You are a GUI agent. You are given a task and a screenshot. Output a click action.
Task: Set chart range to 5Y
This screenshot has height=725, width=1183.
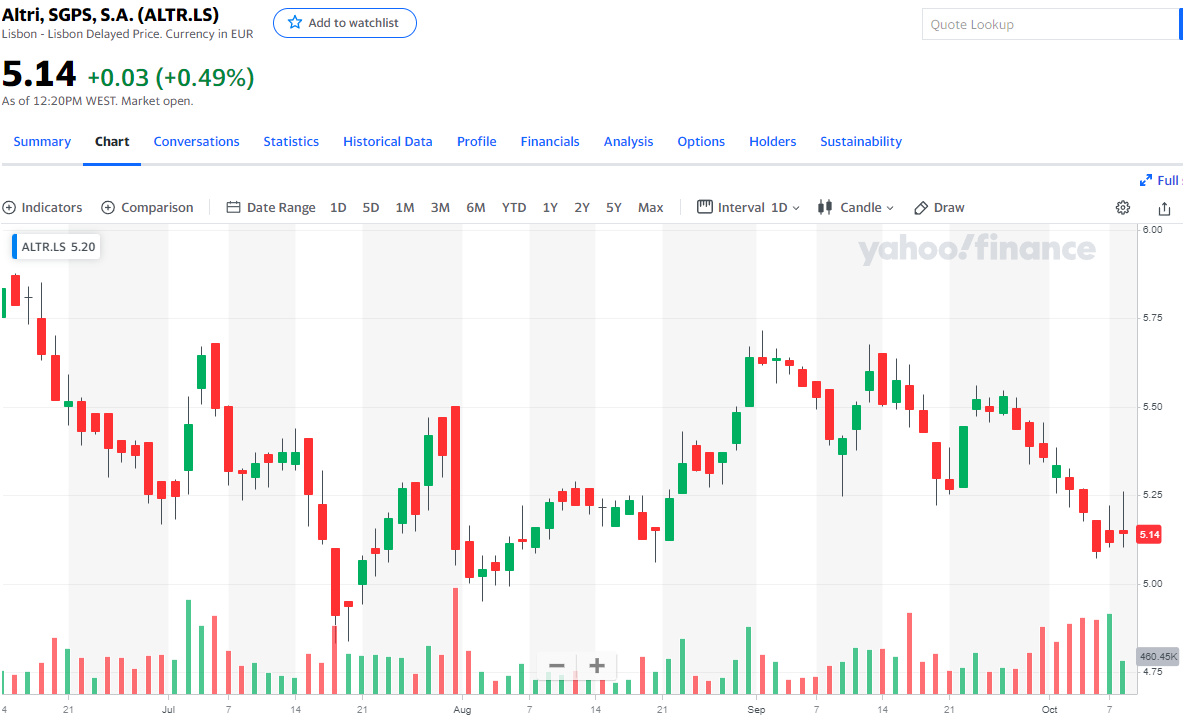coord(614,208)
